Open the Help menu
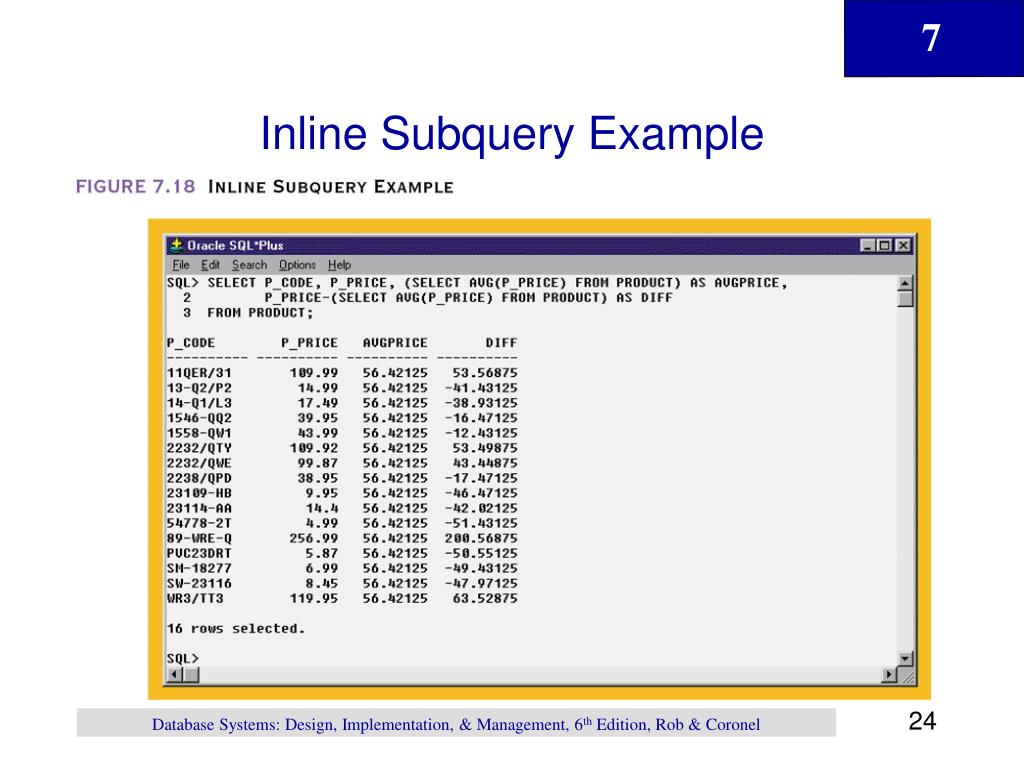1024x768 pixels. click(340, 265)
